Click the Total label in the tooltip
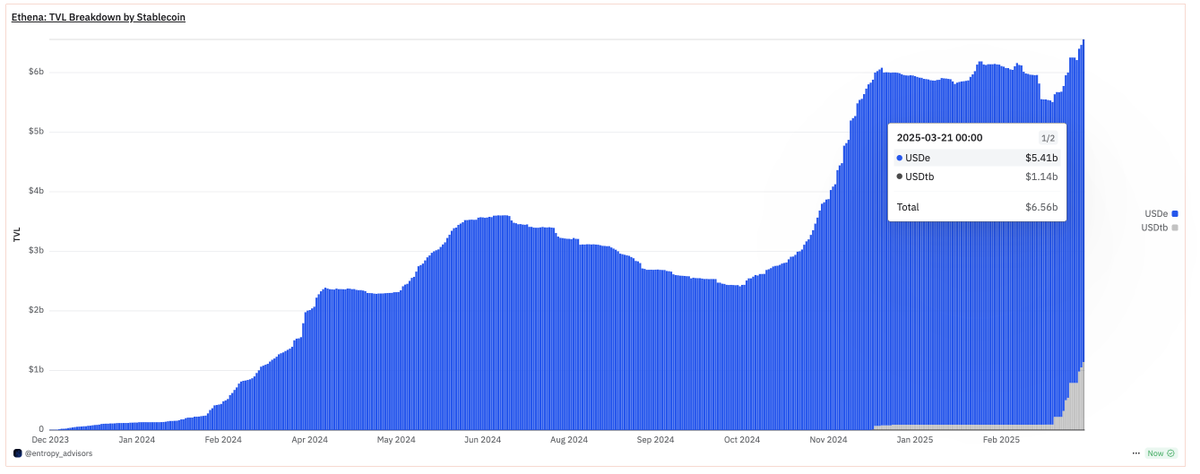The height and width of the screenshot is (474, 1200). [908, 207]
